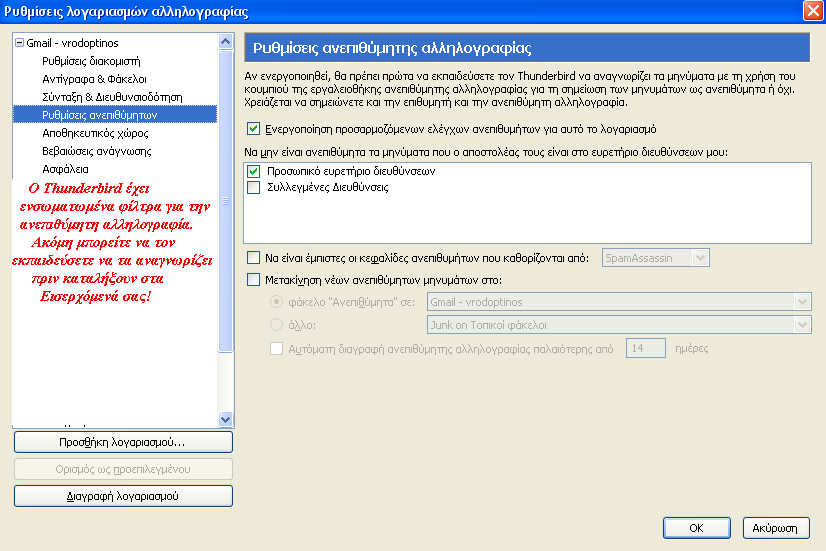Click the 14 days input field
The height and width of the screenshot is (551, 826).
click(645, 348)
